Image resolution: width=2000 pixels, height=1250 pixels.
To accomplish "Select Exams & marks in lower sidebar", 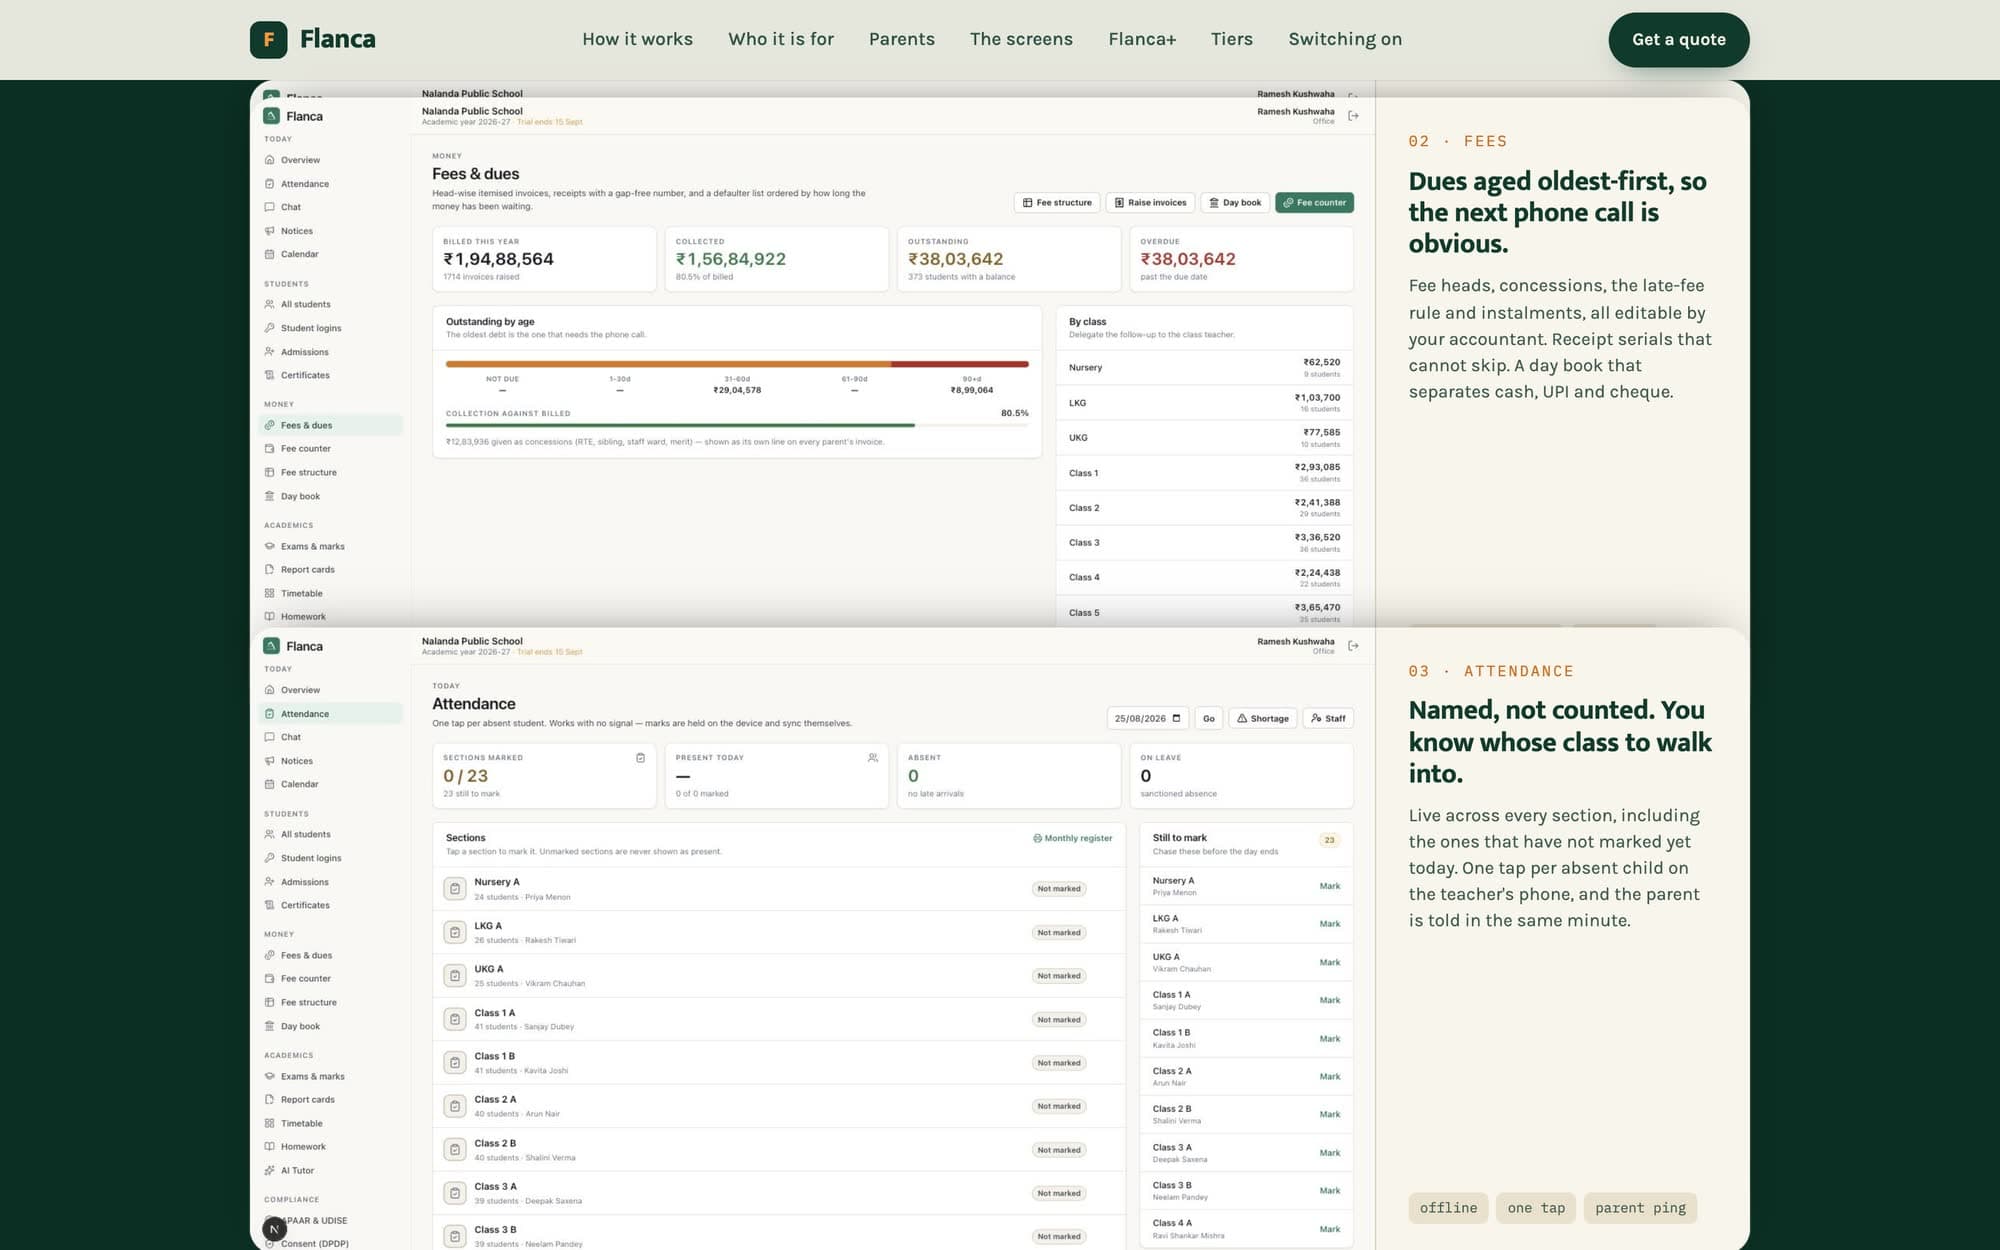I will (312, 1076).
